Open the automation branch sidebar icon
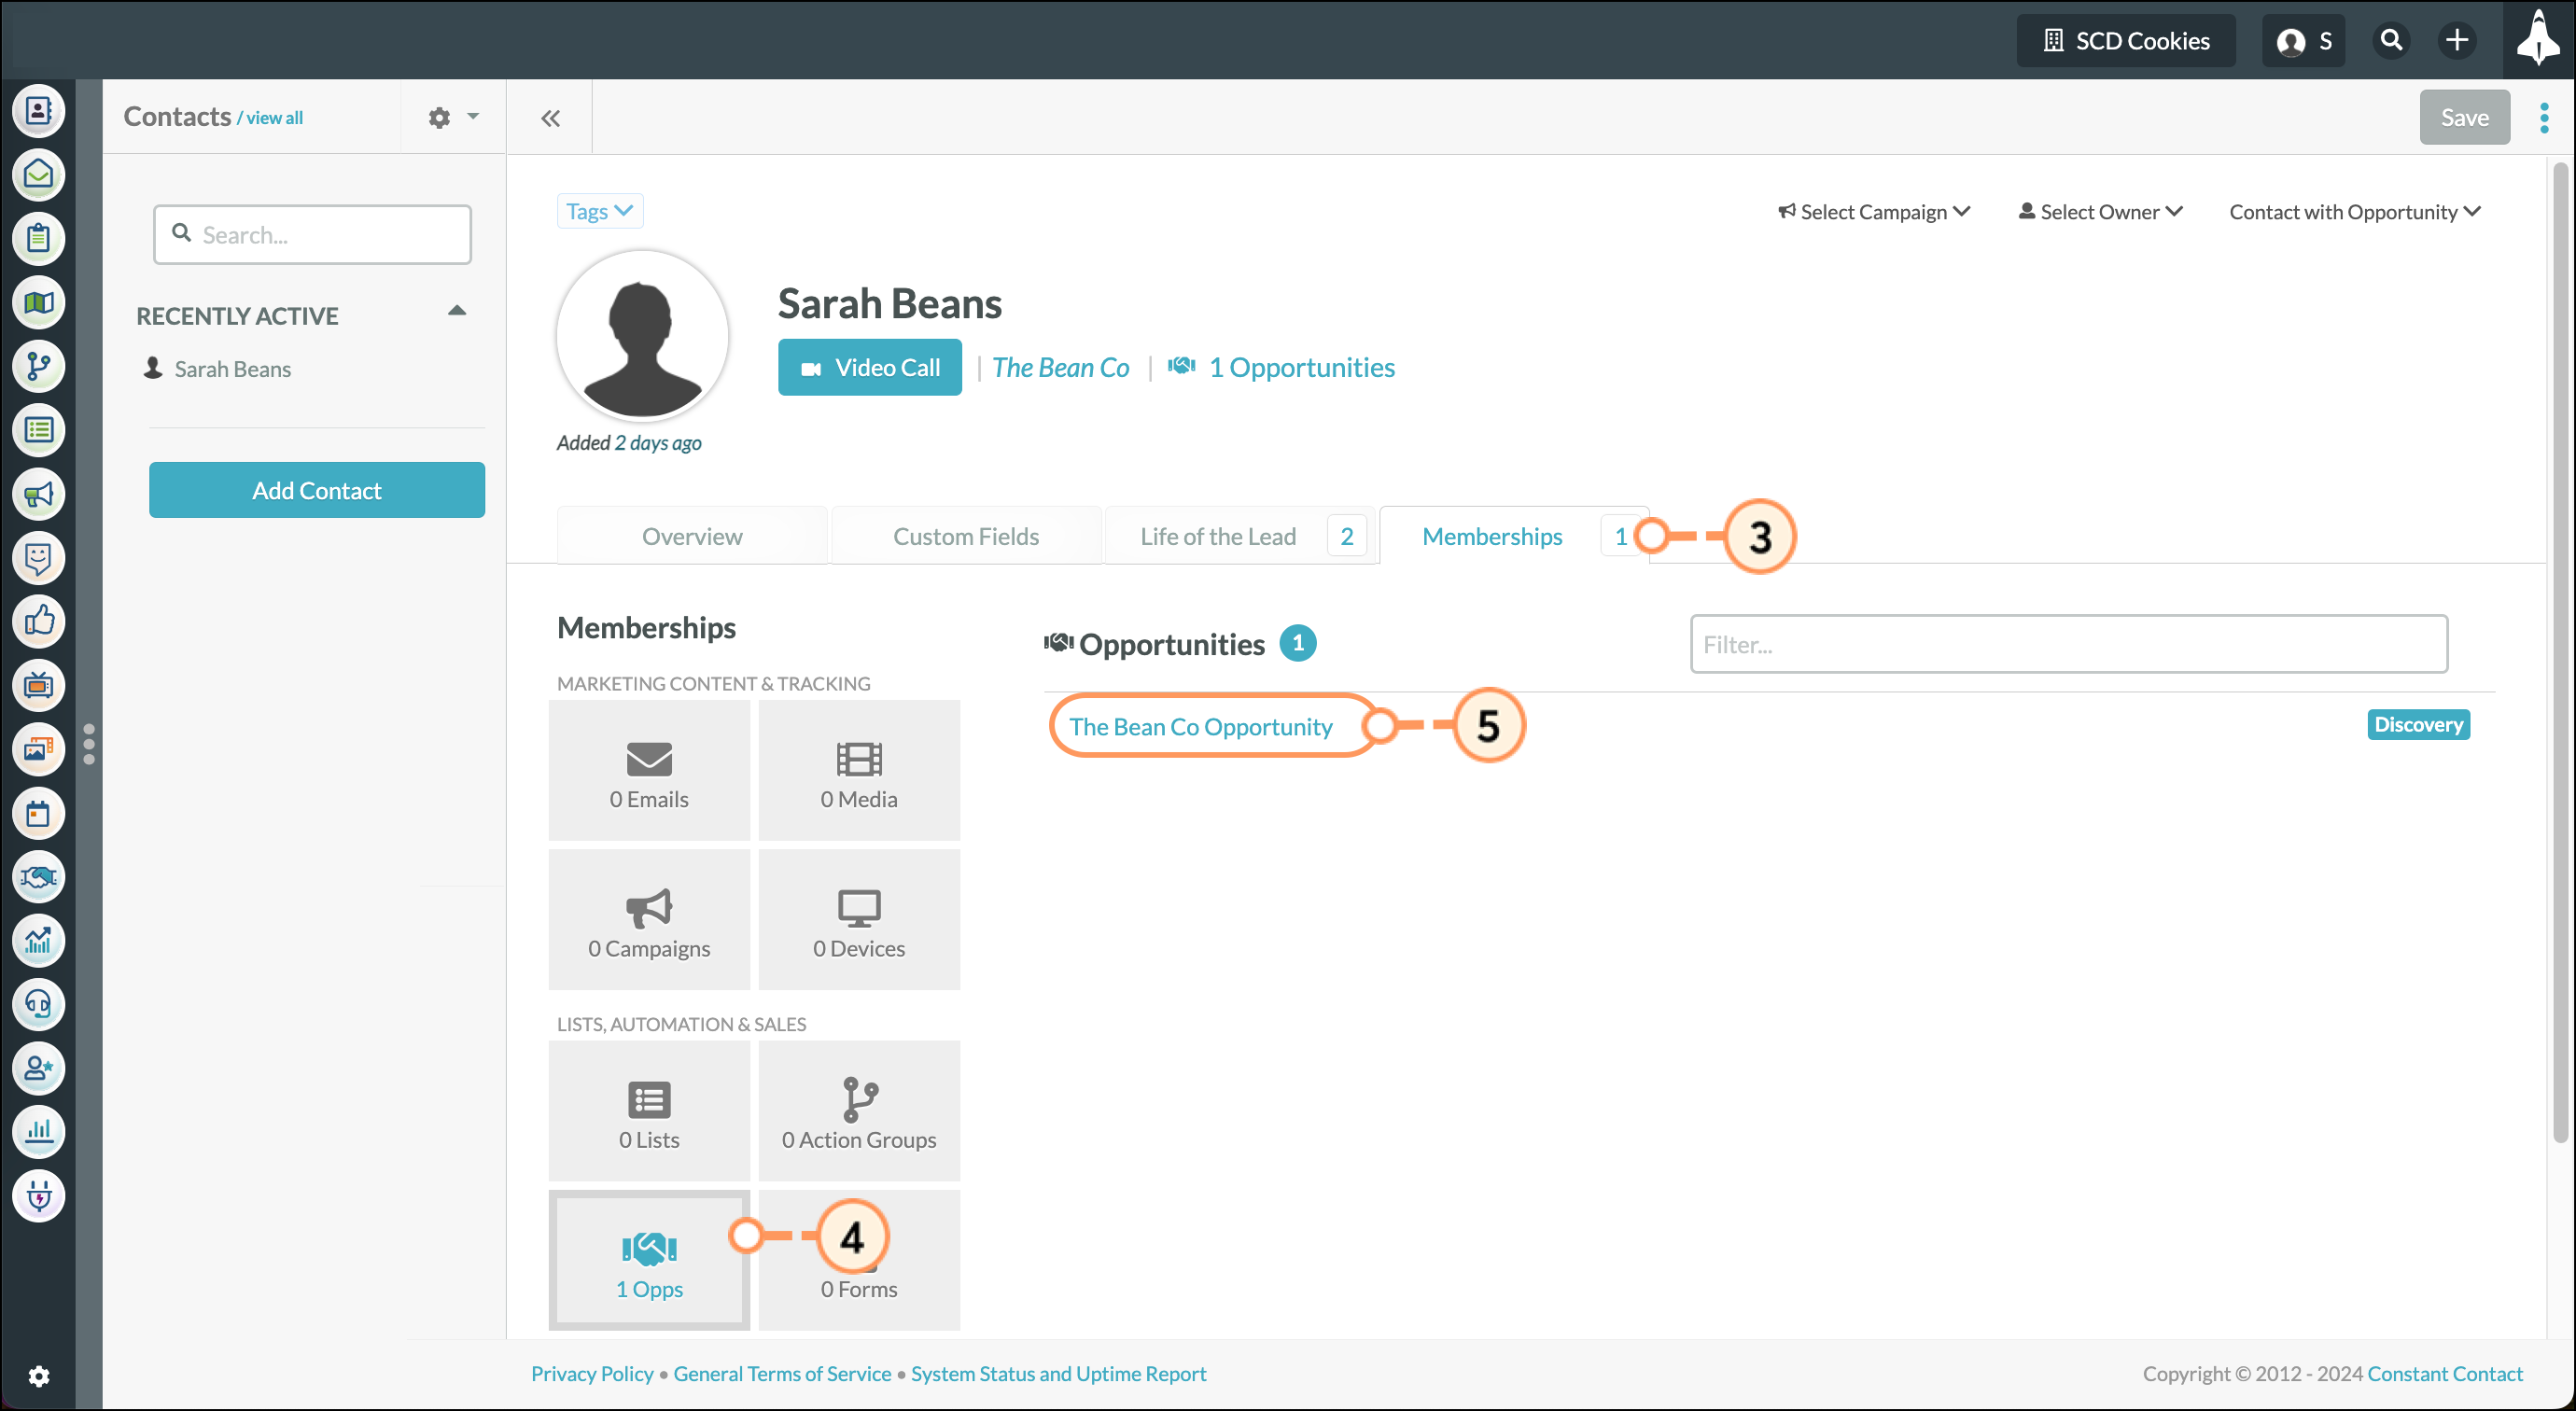Screen dimensions: 2576x1411 point(38,367)
